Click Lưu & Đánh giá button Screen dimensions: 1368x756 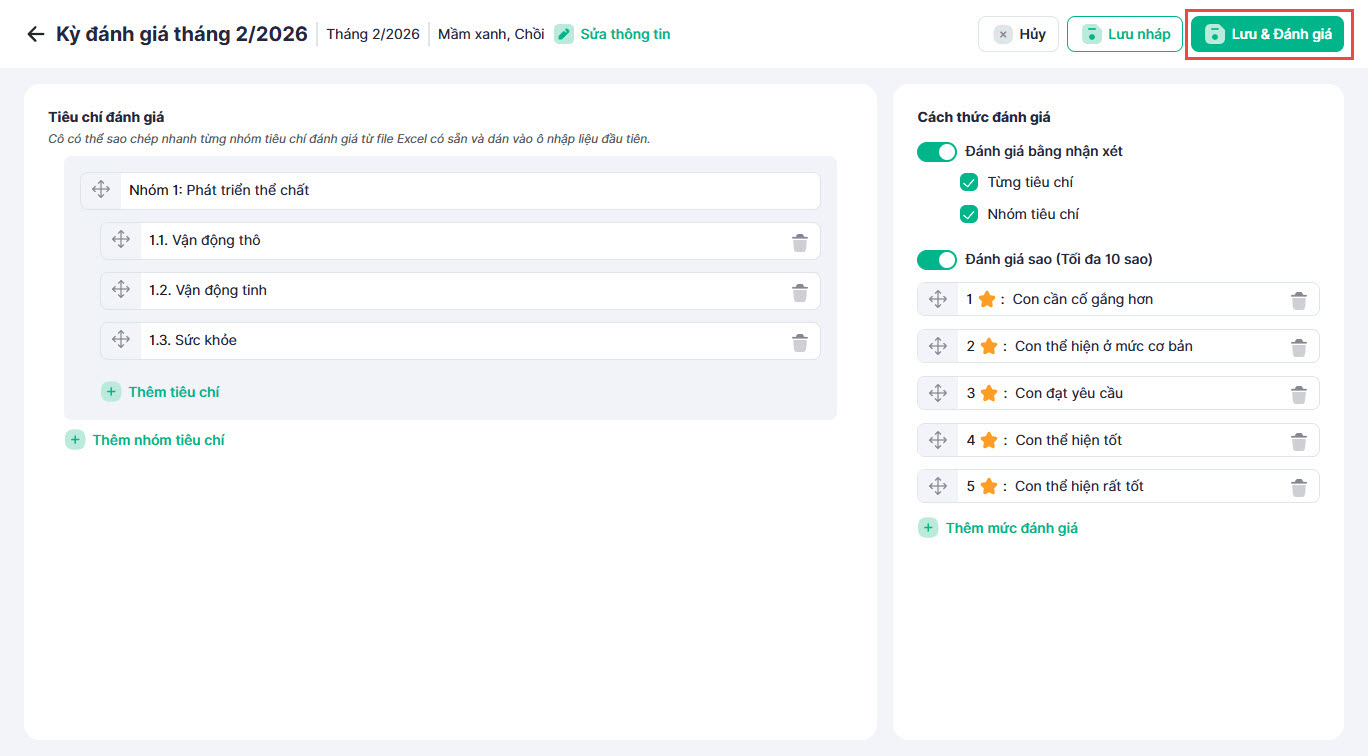click(x=1267, y=34)
